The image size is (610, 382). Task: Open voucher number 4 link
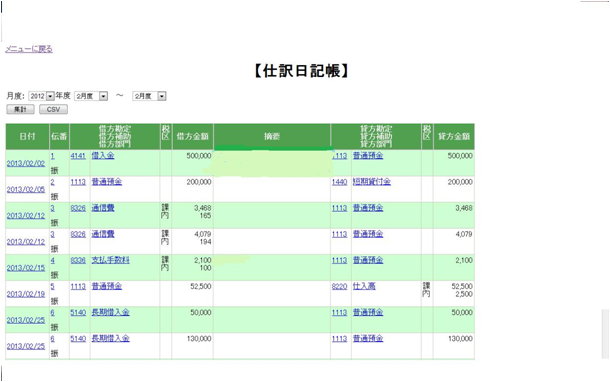(53, 260)
